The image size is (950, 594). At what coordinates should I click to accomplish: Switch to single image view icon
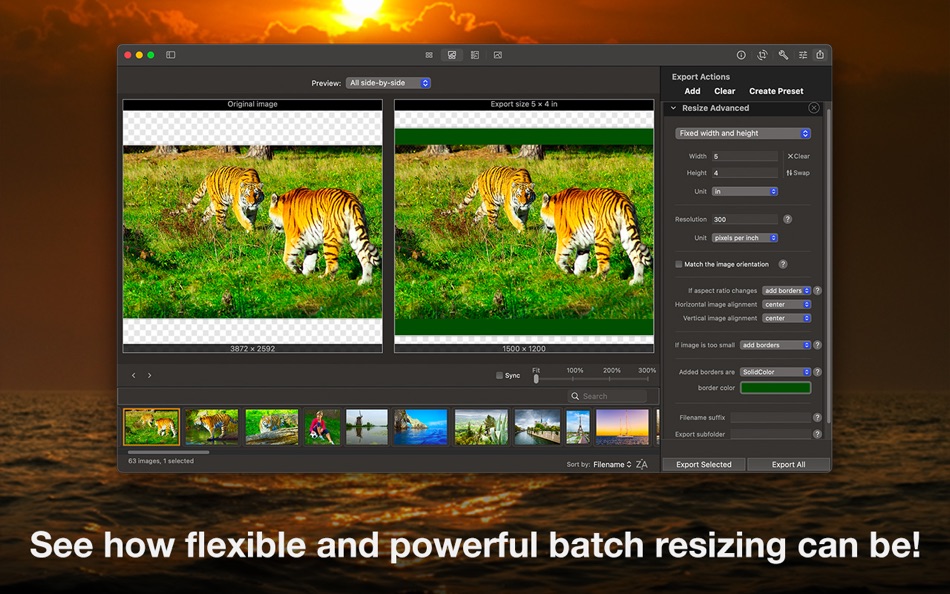(x=498, y=55)
